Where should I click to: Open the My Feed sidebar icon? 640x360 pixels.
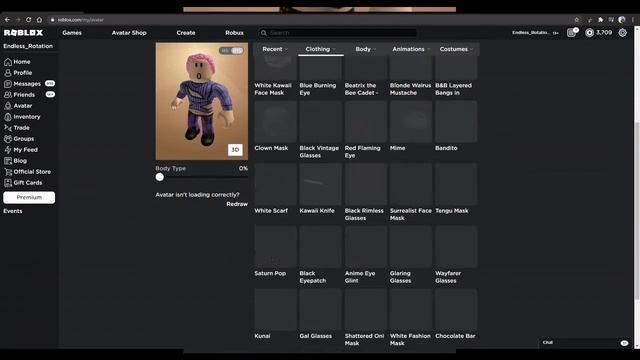(8, 150)
